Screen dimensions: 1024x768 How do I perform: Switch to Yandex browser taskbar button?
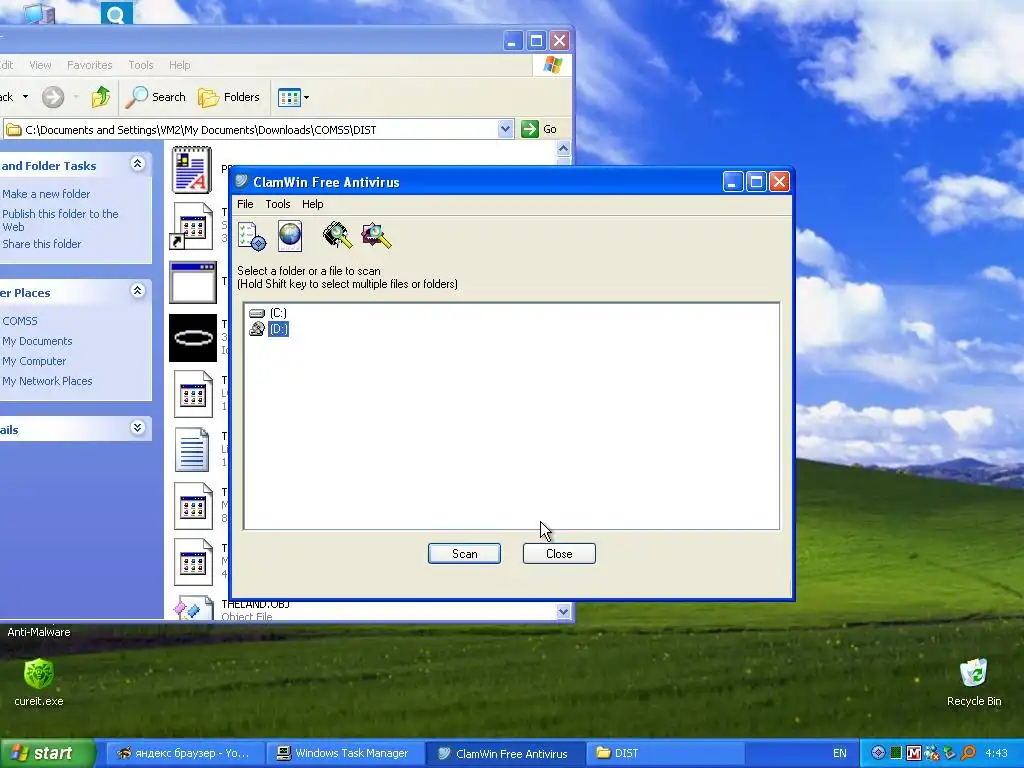(184, 753)
